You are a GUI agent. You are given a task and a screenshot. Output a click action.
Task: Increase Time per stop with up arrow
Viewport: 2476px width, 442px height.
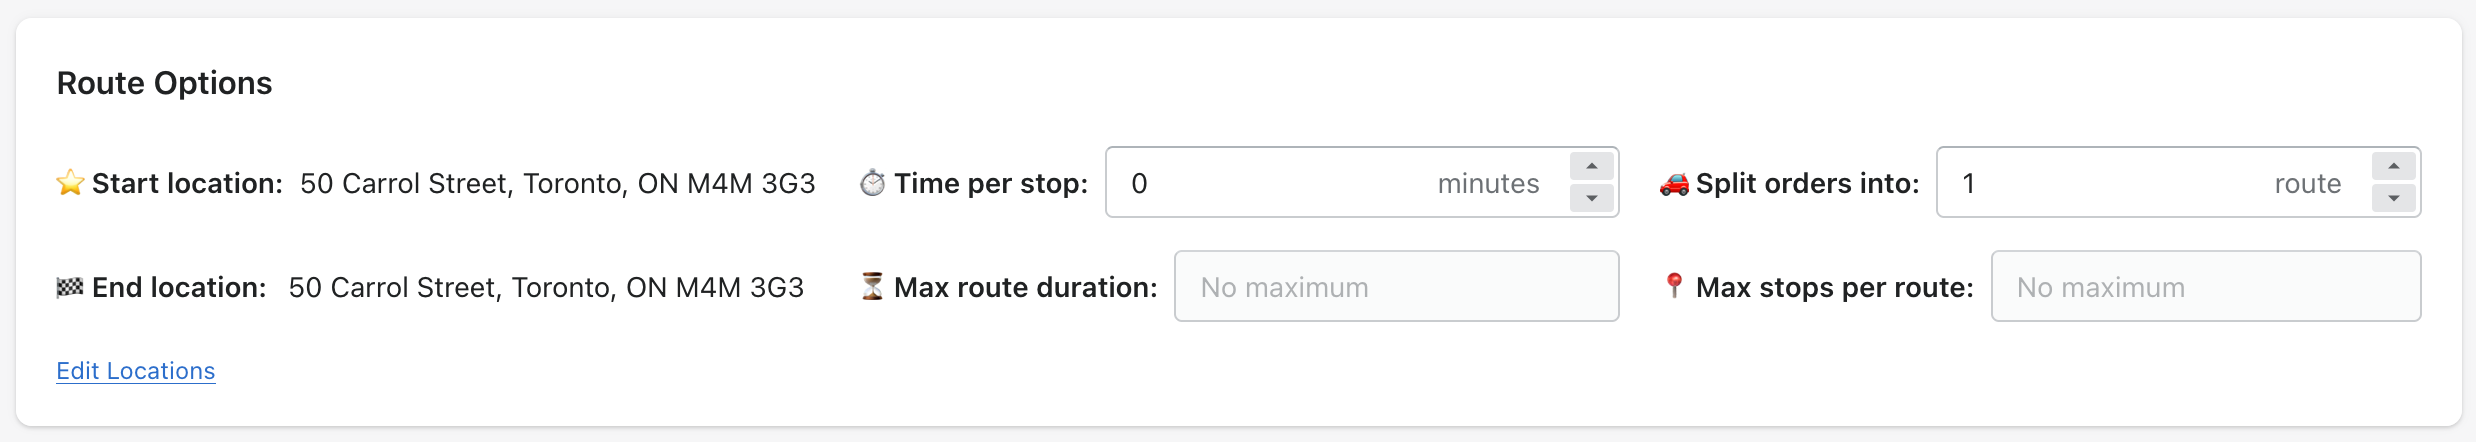1591,166
